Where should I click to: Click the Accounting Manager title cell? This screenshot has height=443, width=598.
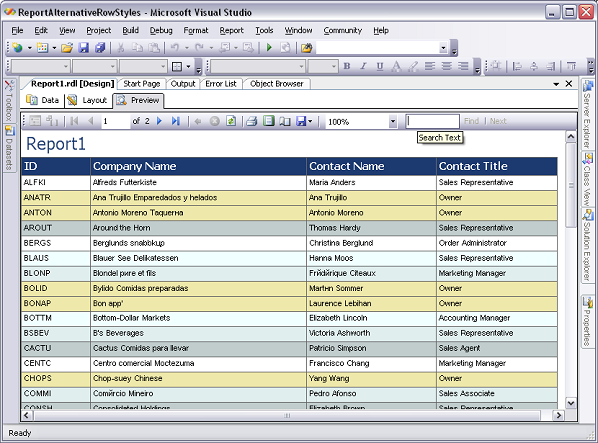point(497,318)
